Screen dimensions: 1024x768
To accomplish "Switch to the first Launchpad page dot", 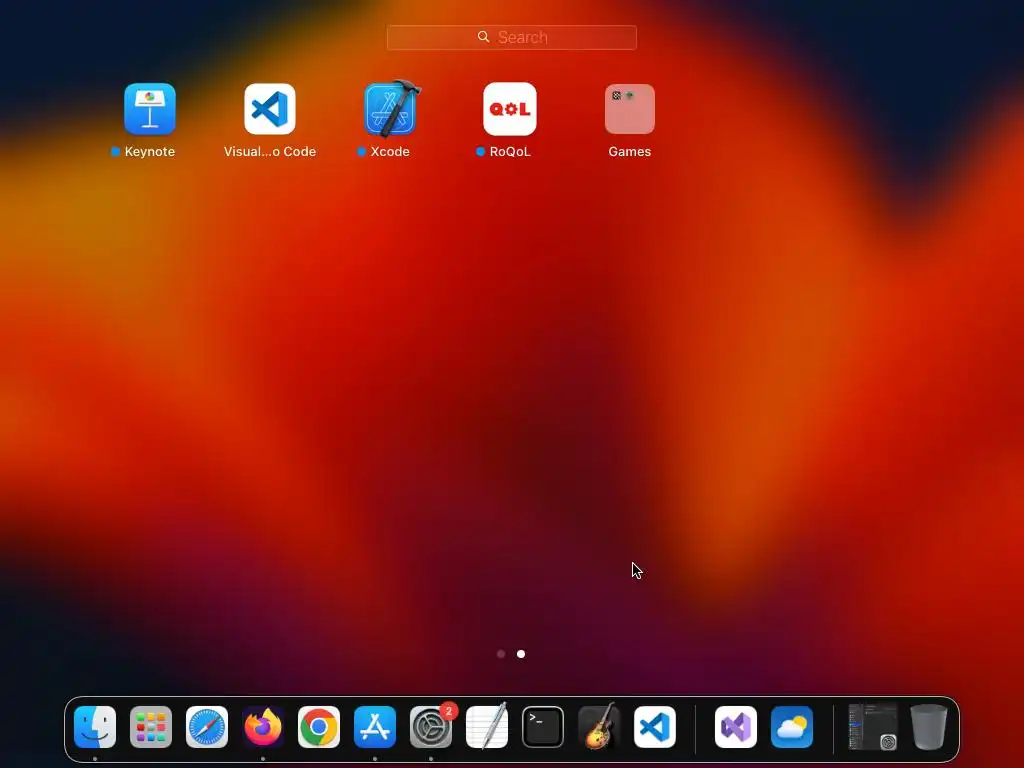I will click(501, 654).
